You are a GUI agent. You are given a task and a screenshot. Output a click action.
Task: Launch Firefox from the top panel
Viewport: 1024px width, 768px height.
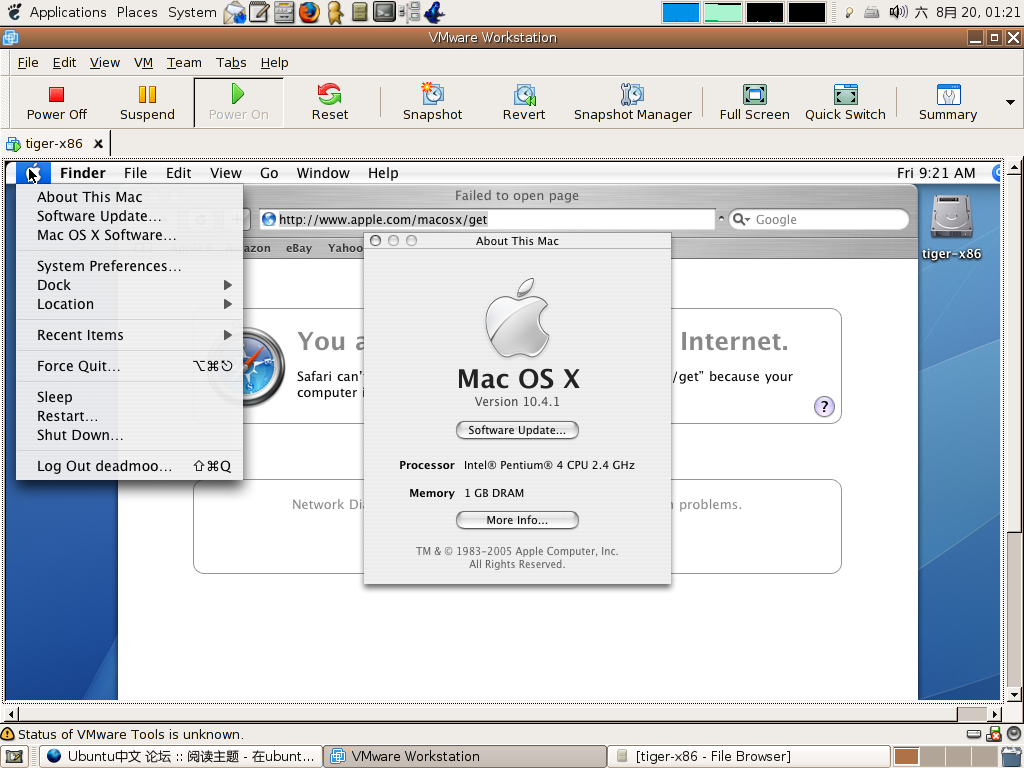(x=310, y=12)
